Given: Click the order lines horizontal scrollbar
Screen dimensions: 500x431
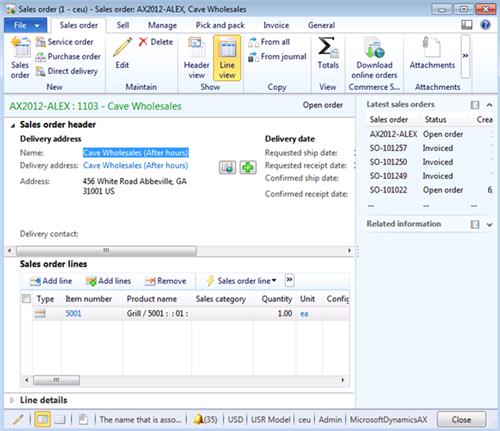Looking at the screenshot, I should point(56,380).
